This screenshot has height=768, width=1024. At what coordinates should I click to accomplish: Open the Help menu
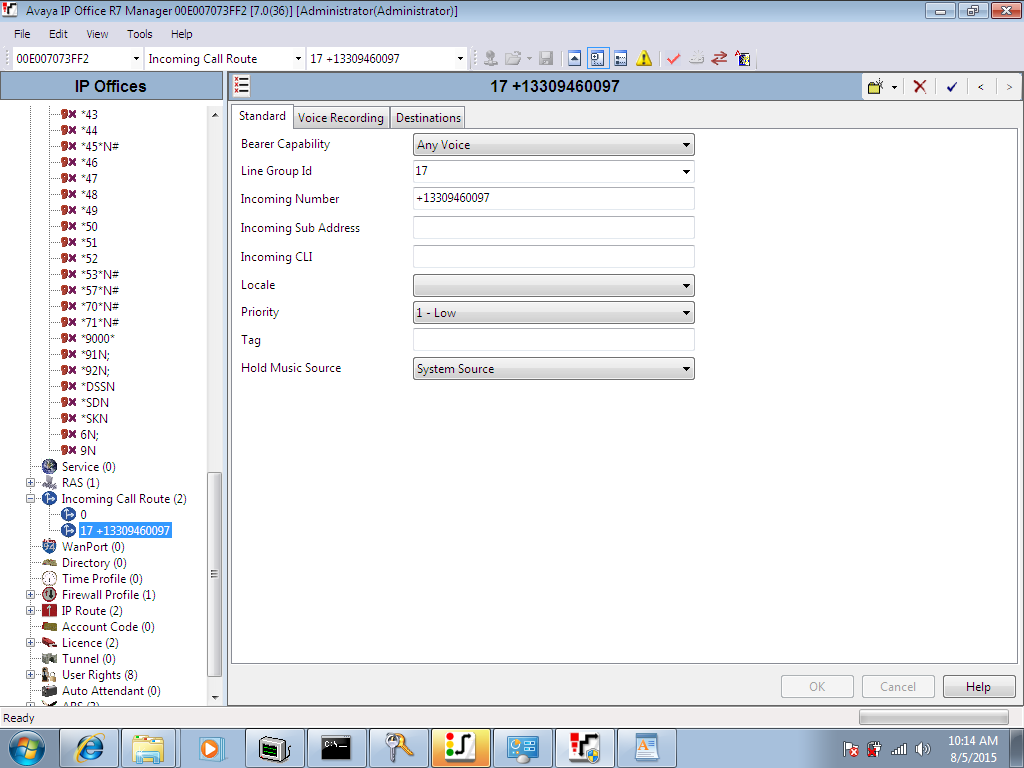(x=182, y=34)
